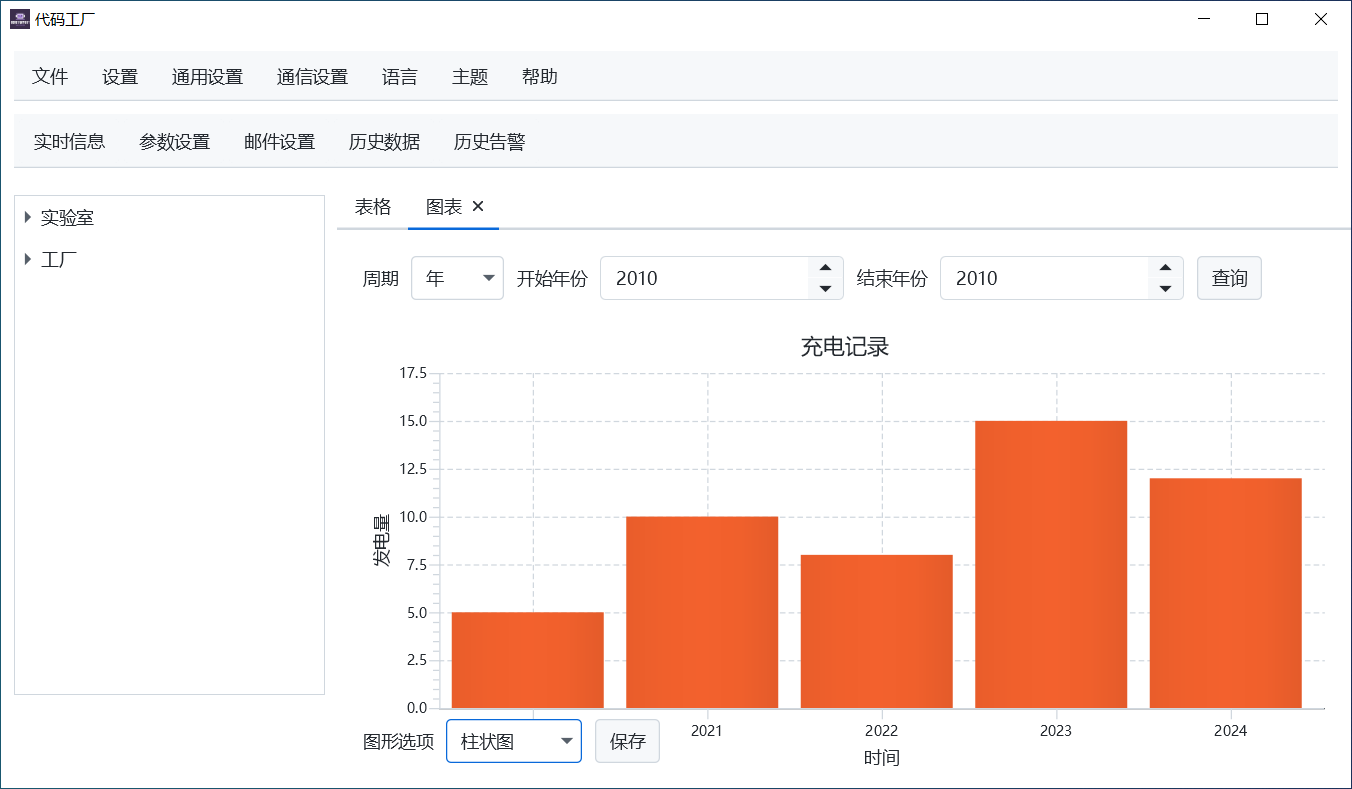Select the 图表 tab
1352x789 pixels.
(444, 207)
